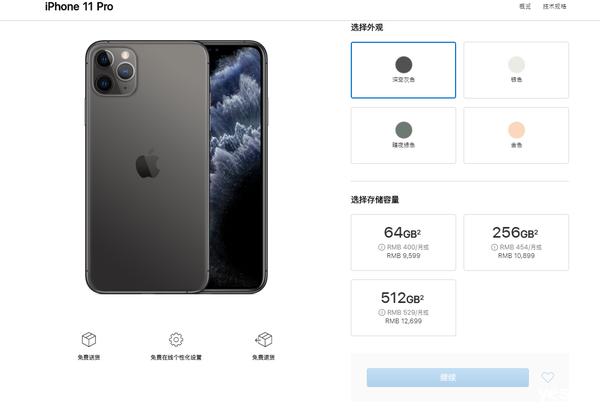Choose the 512GB storage capacity
Image resolution: width=600 pixels, height=417 pixels.
[403, 308]
